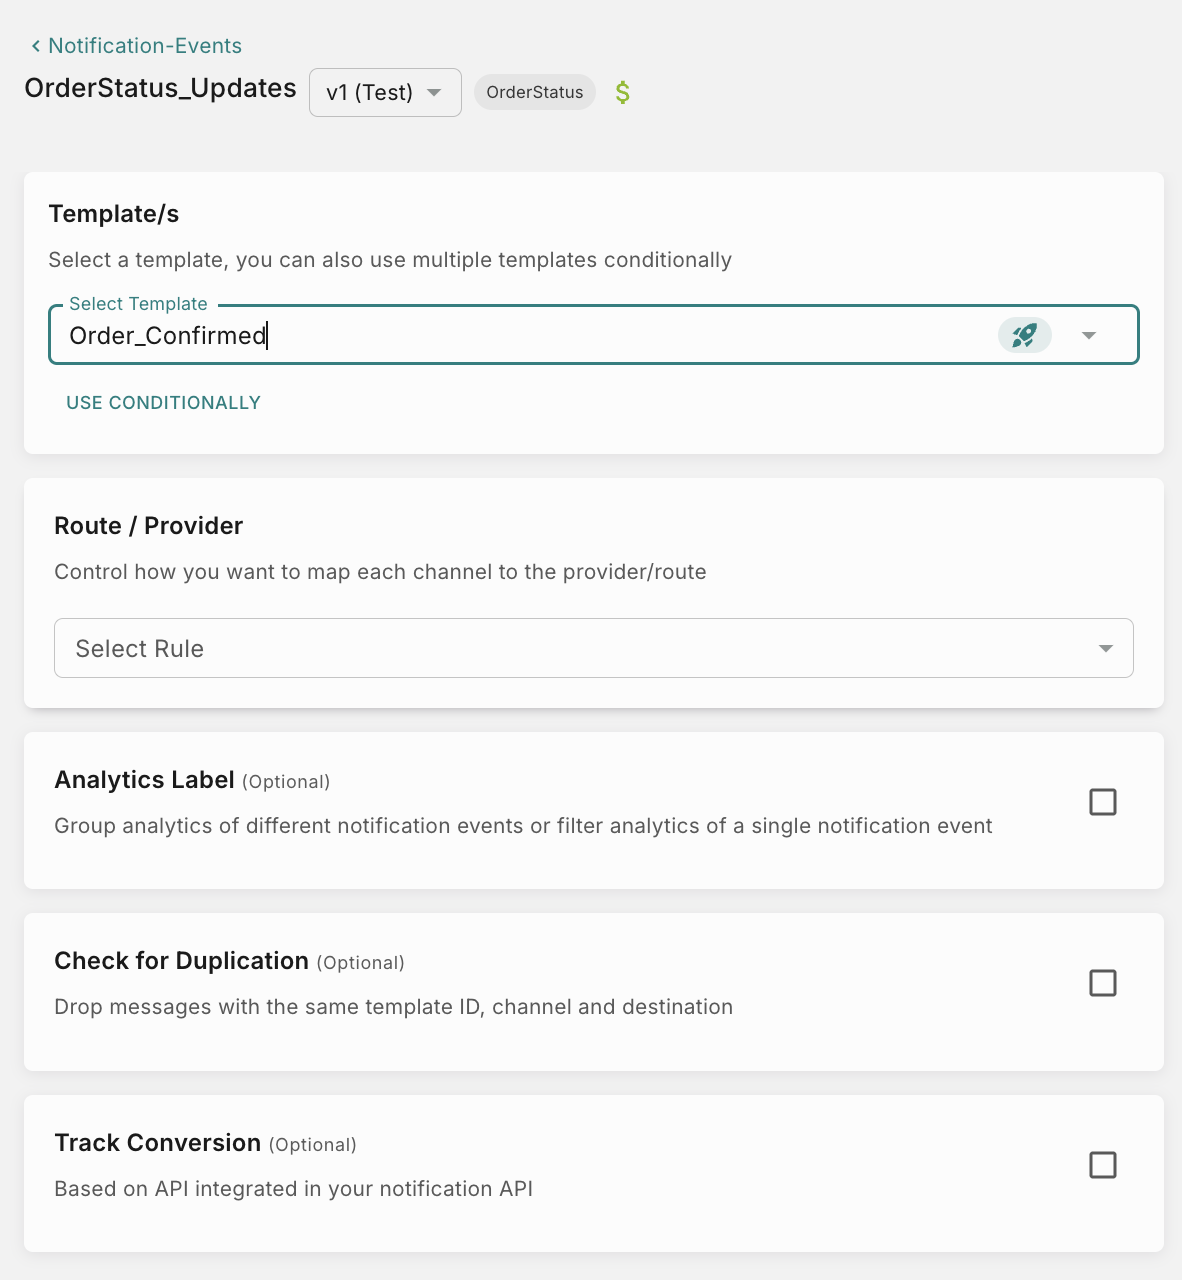Click the OrderStatus tag chip

pos(534,92)
